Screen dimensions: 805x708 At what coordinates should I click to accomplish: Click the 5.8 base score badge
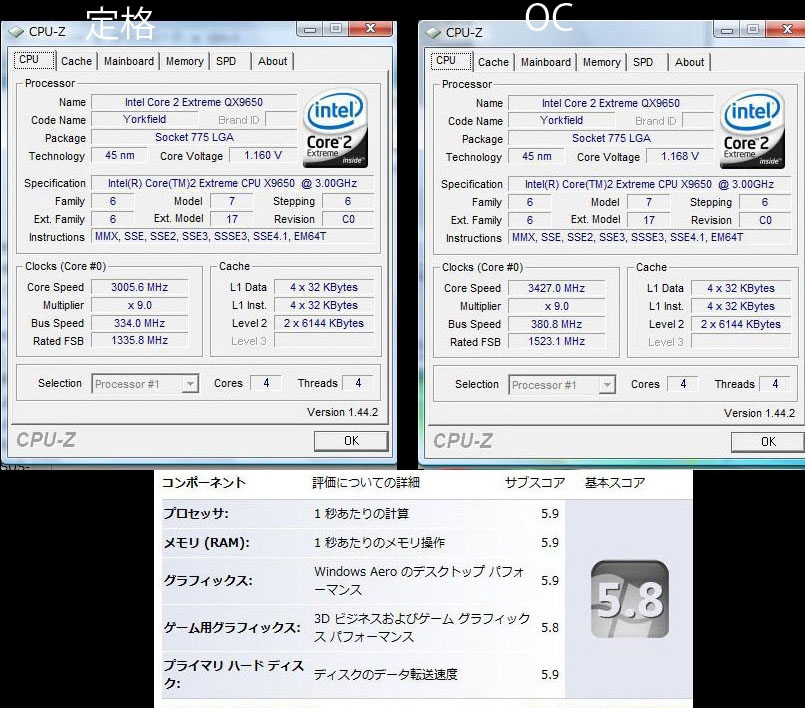(x=630, y=599)
